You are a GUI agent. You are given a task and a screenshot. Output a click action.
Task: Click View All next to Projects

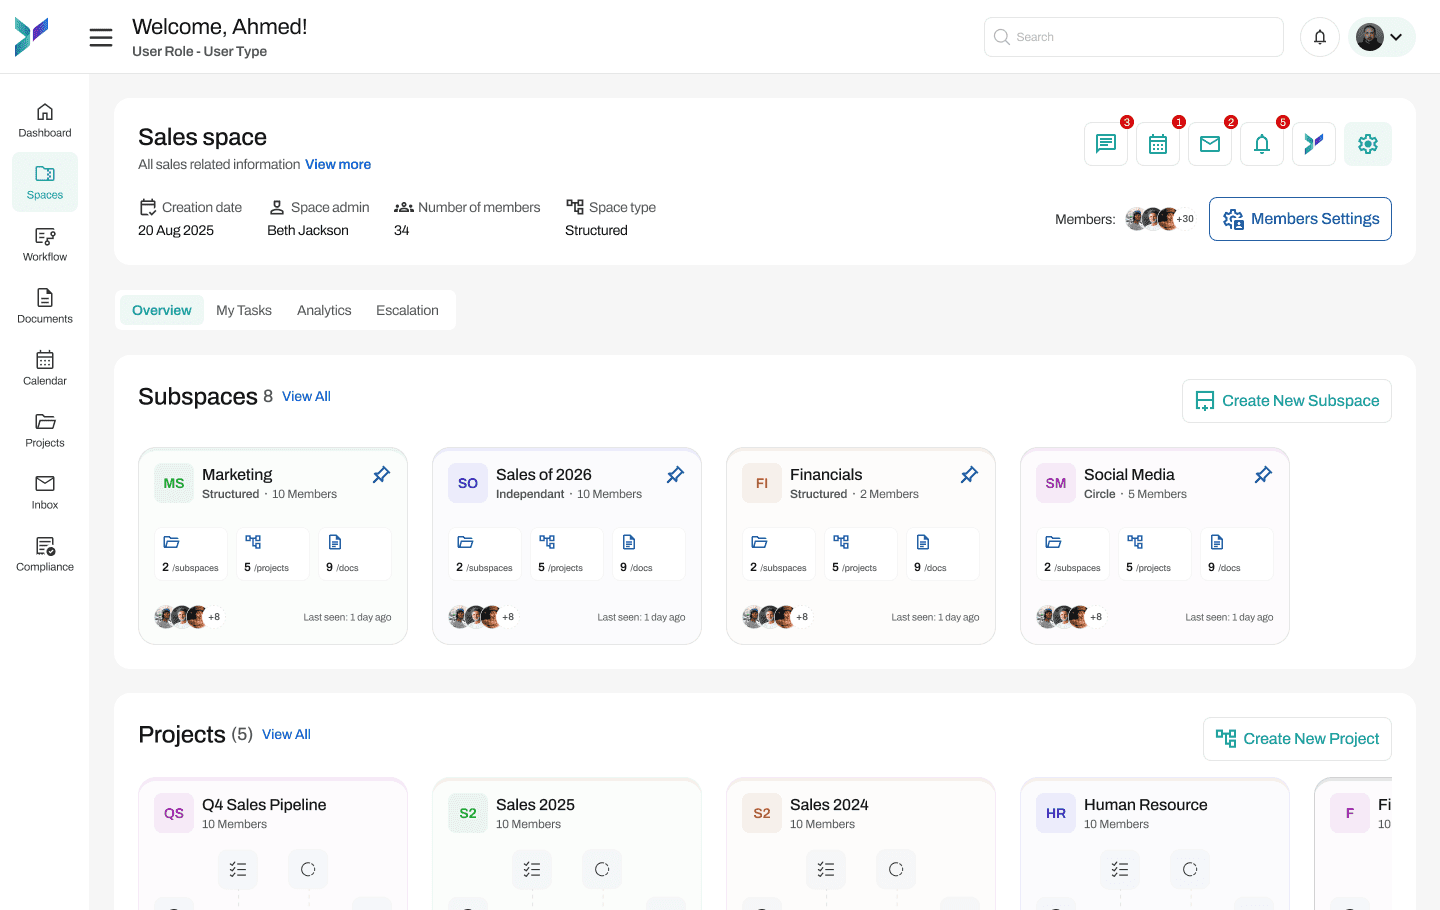click(x=286, y=734)
